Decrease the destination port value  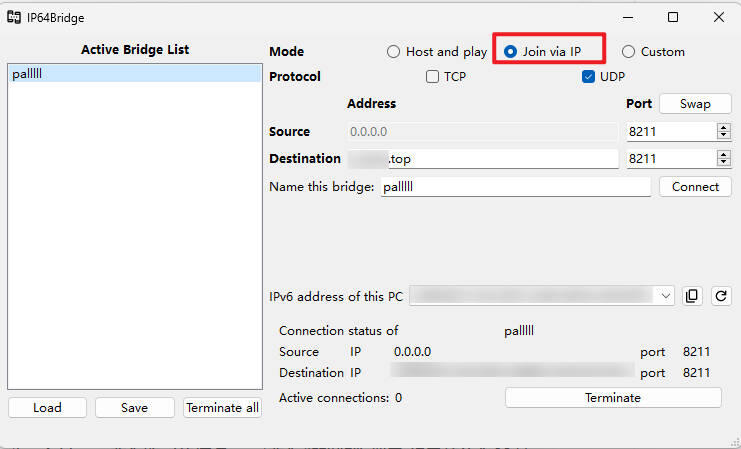pos(724,162)
